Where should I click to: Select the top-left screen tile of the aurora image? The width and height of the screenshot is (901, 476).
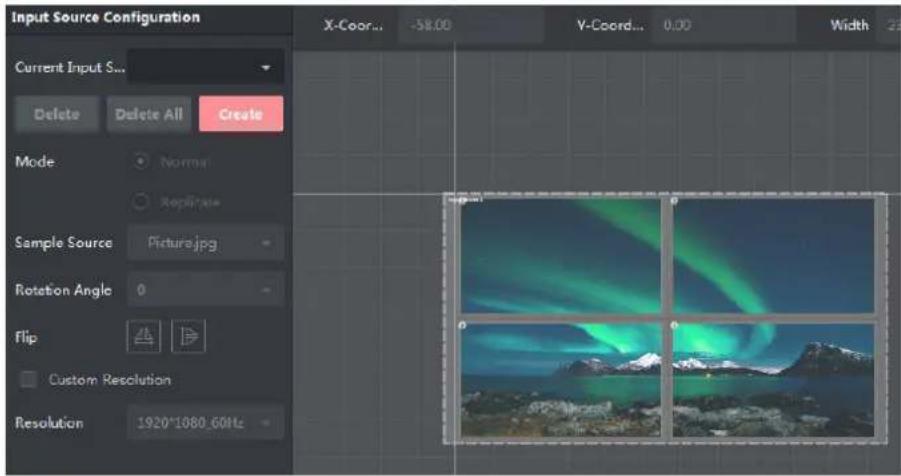click(561, 256)
